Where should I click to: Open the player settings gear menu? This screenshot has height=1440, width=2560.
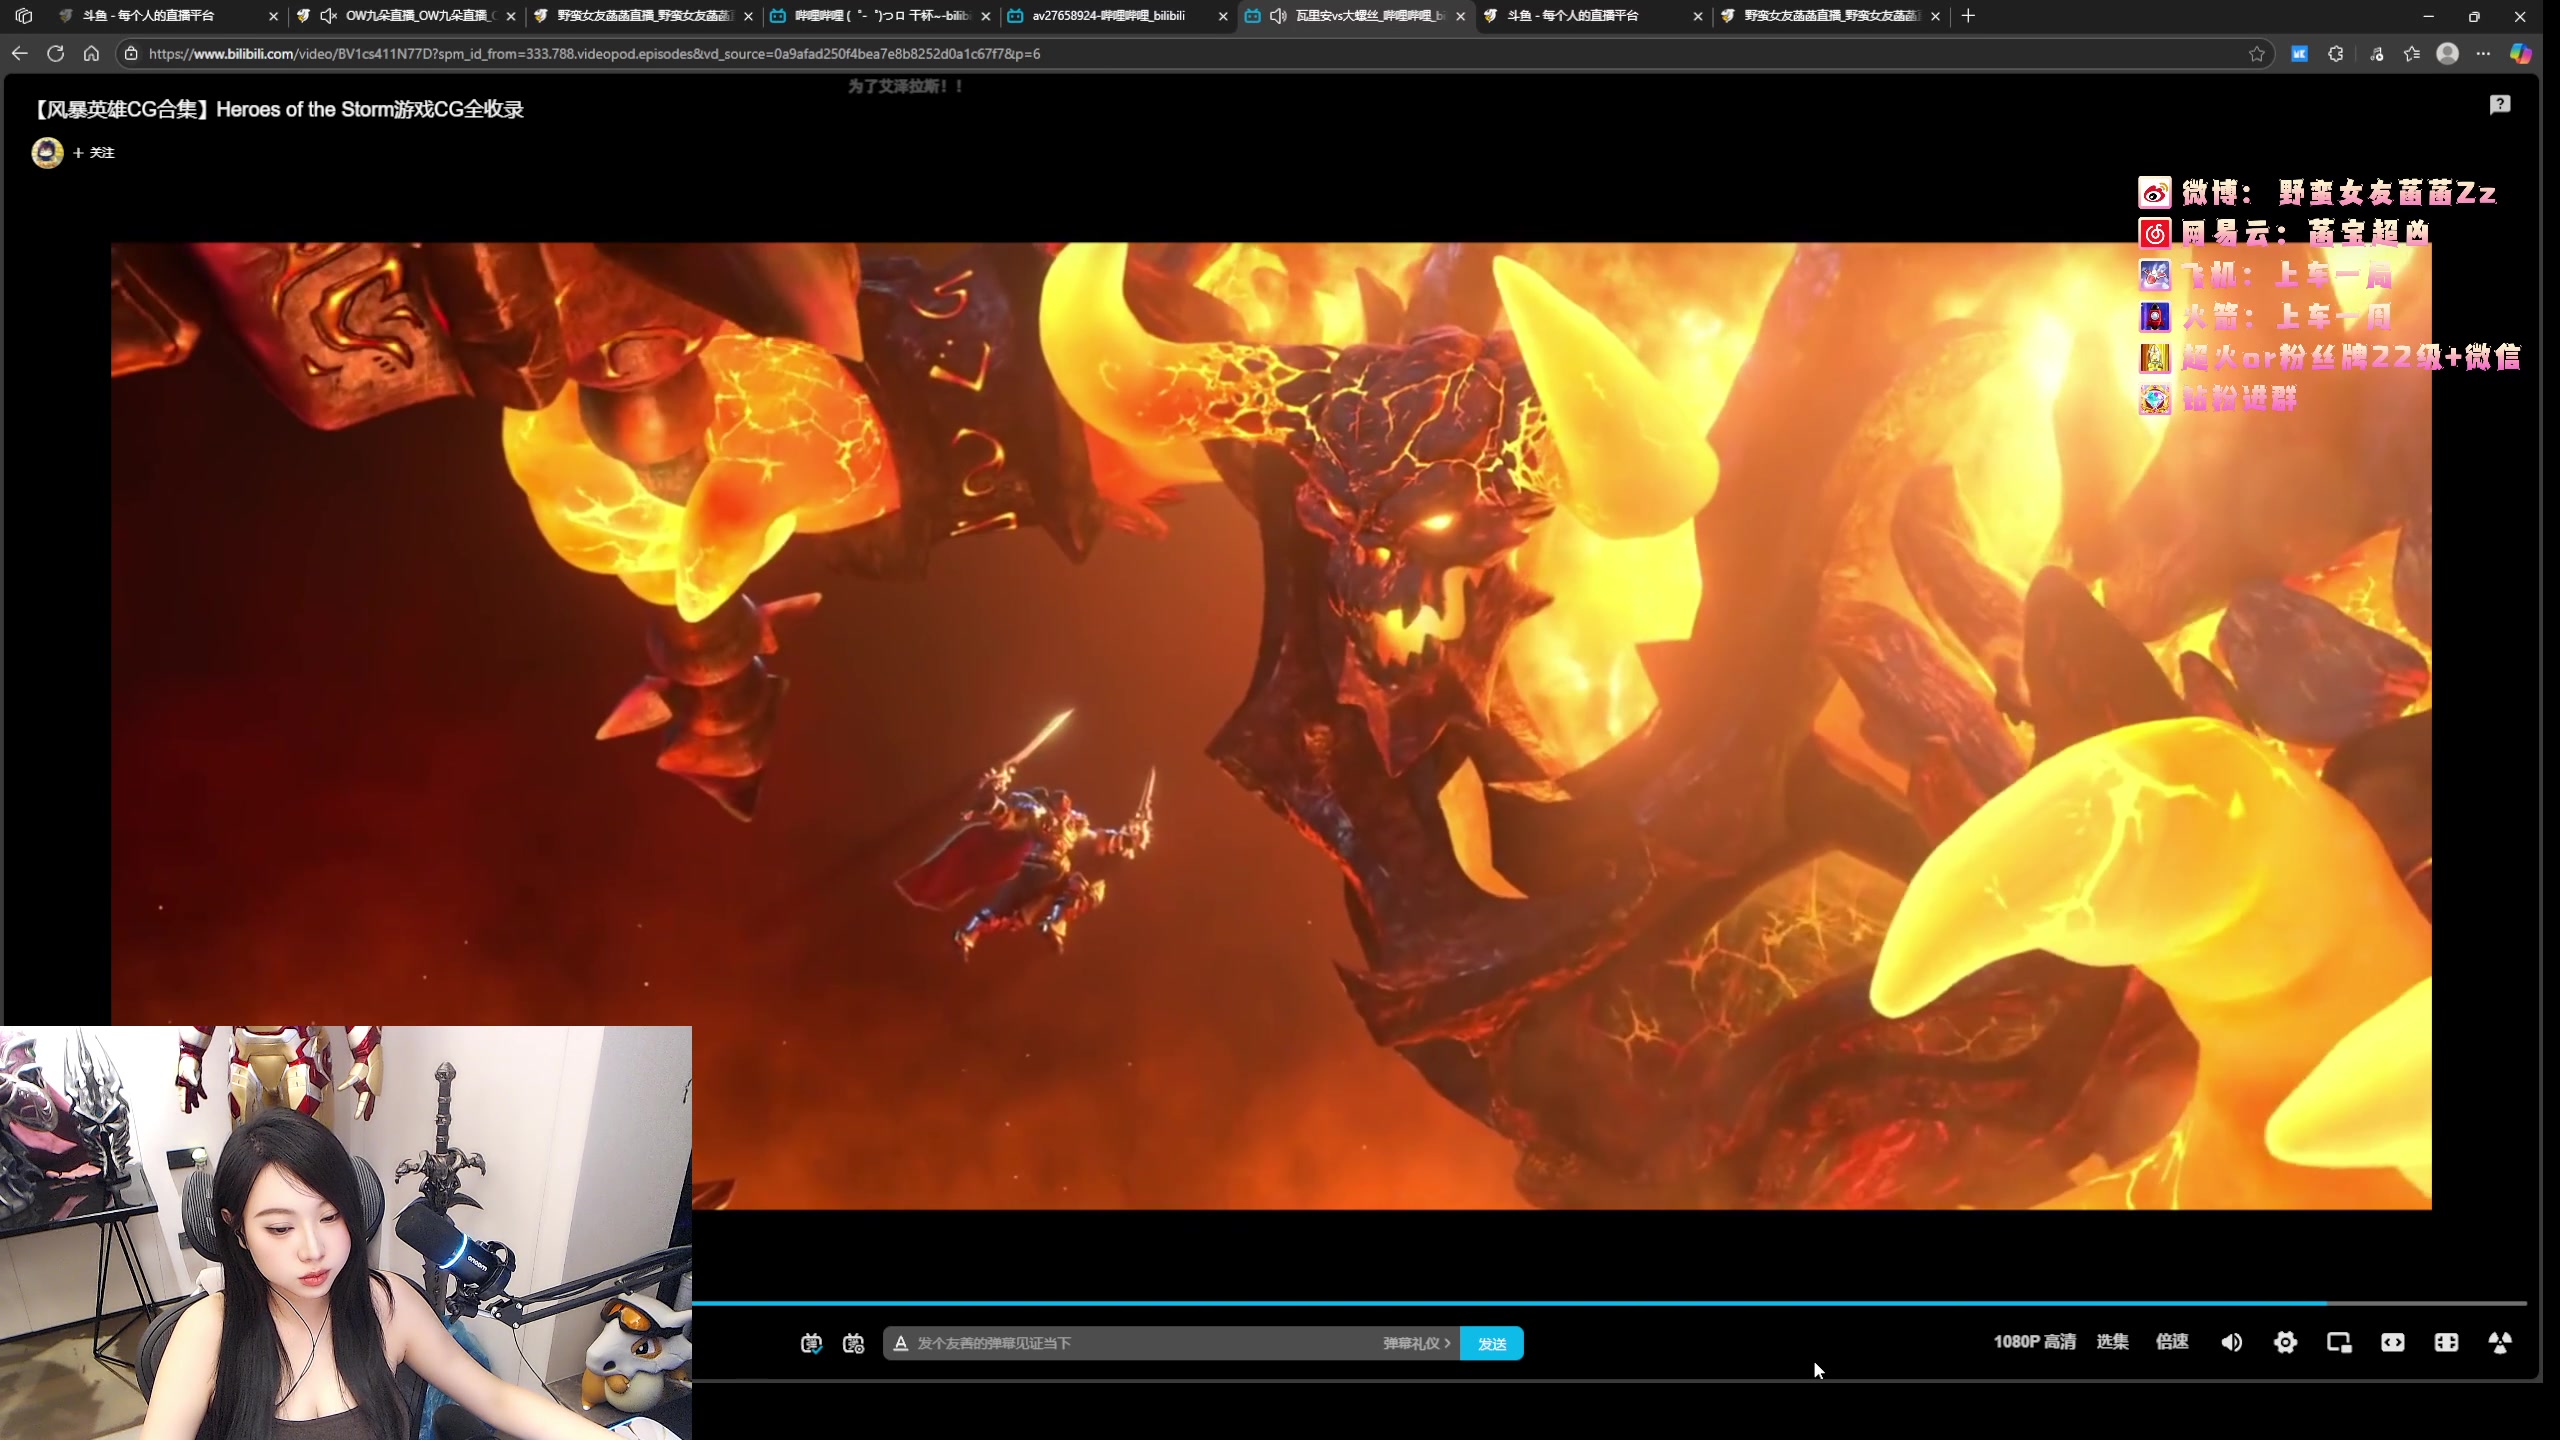2285,1343
